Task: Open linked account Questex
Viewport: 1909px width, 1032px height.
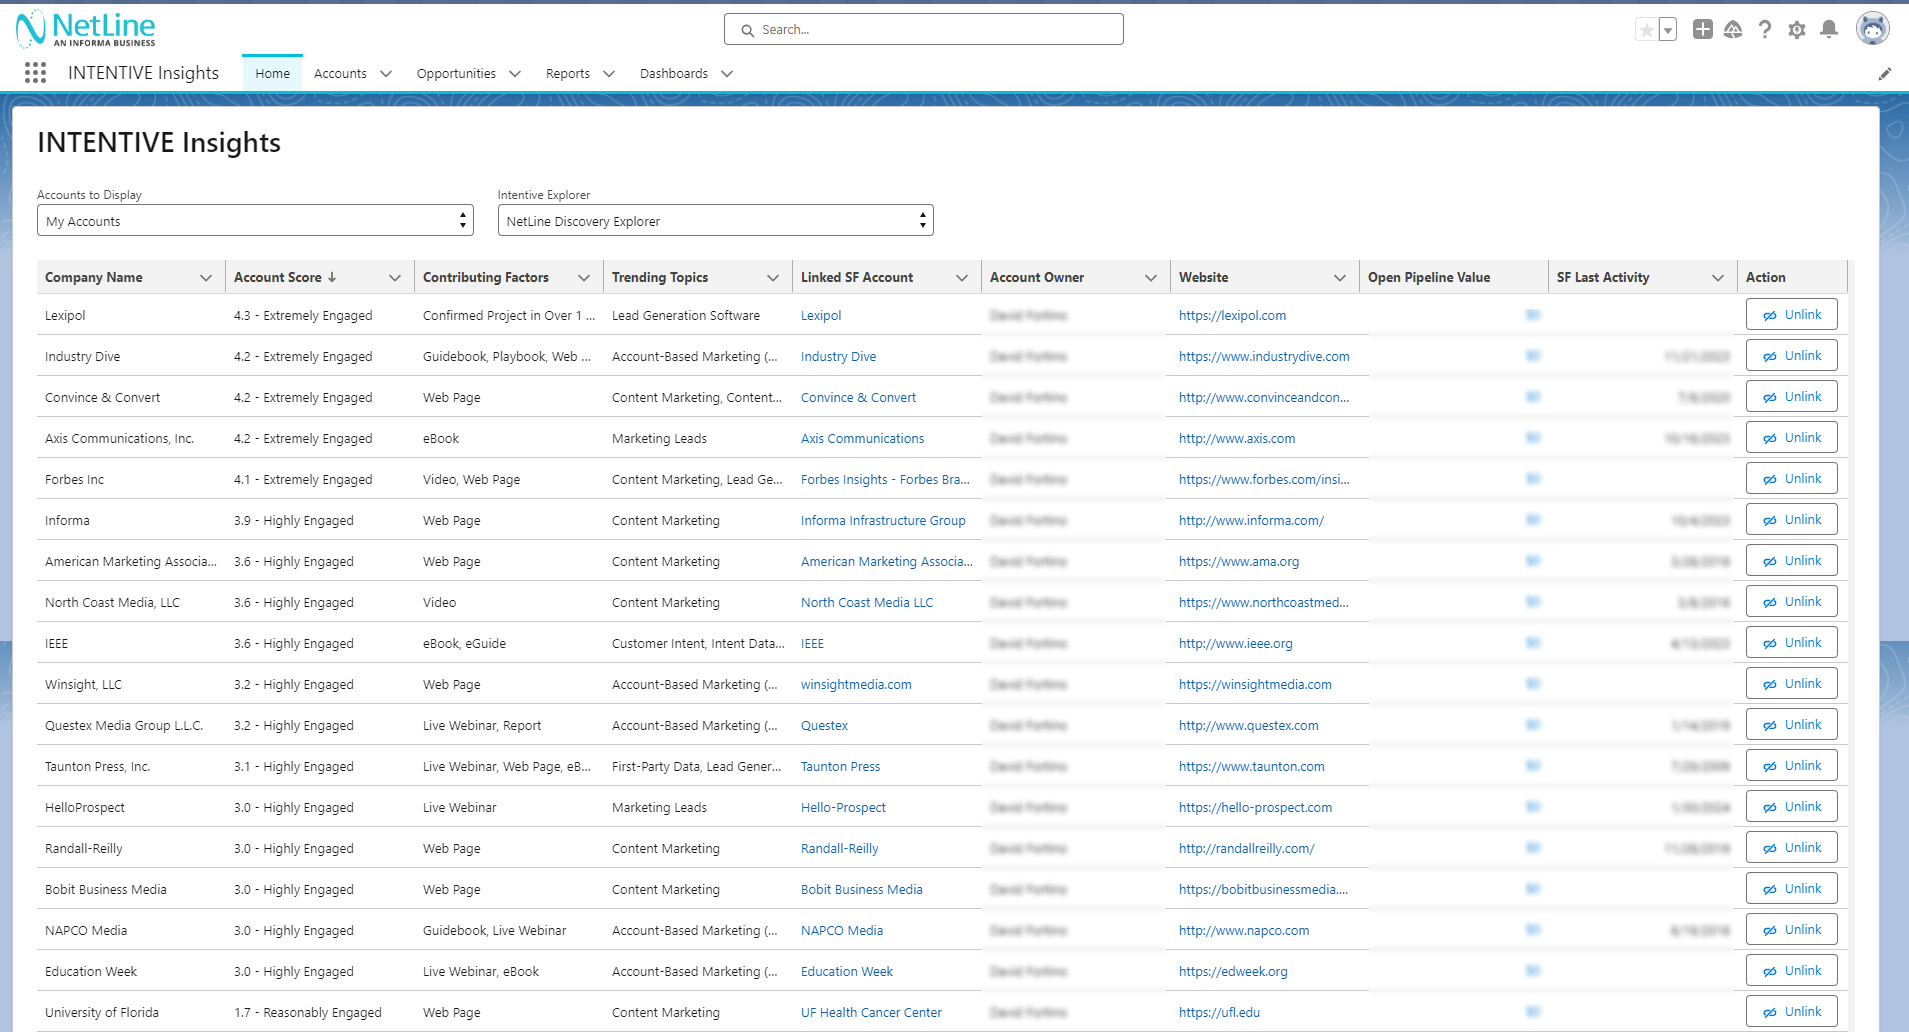Action: click(824, 725)
